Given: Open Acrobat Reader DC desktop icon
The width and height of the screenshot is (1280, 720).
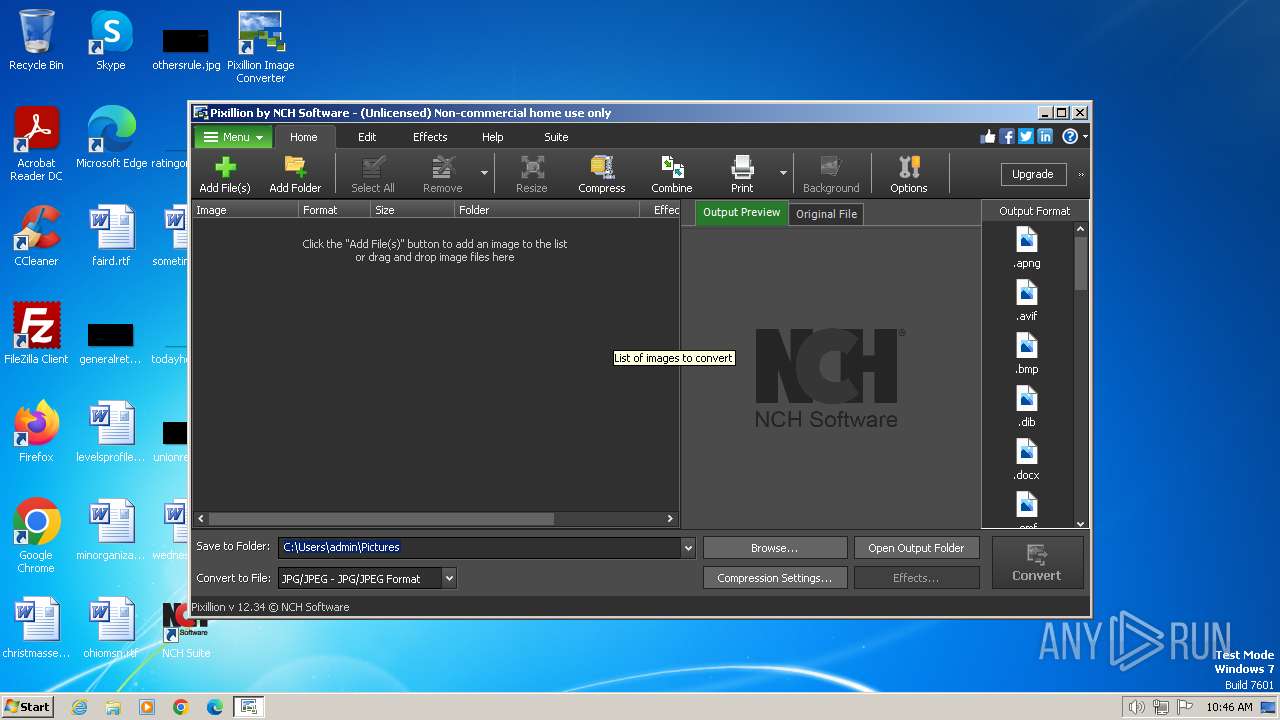Looking at the screenshot, I should coord(36,145).
